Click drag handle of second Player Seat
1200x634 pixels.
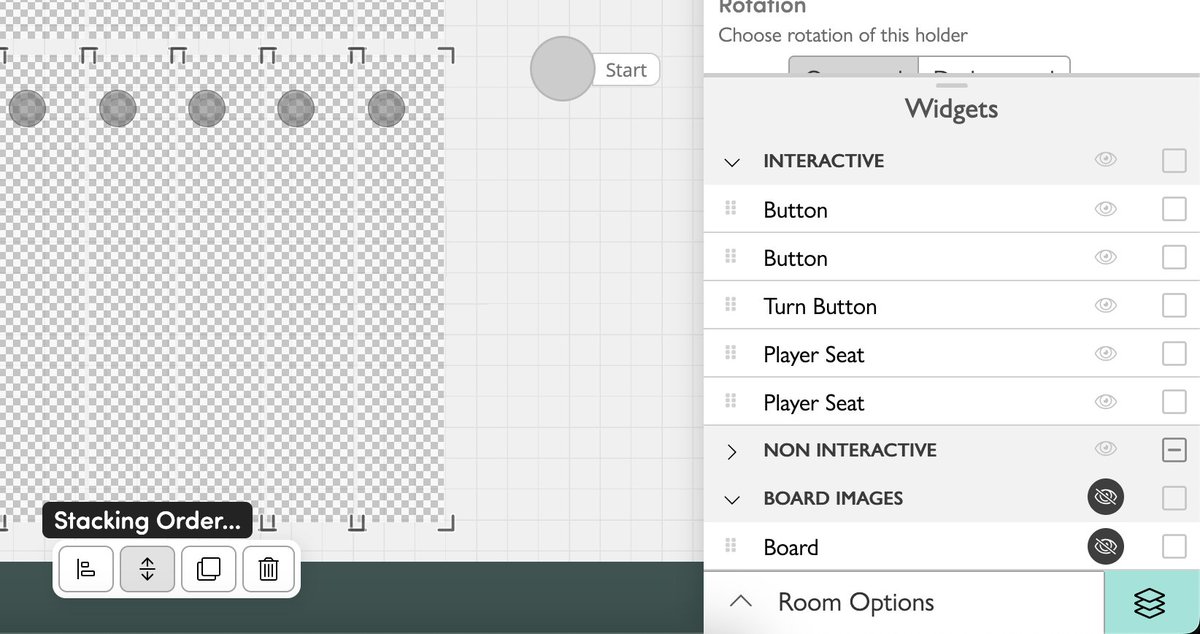pyautogui.click(x=730, y=401)
